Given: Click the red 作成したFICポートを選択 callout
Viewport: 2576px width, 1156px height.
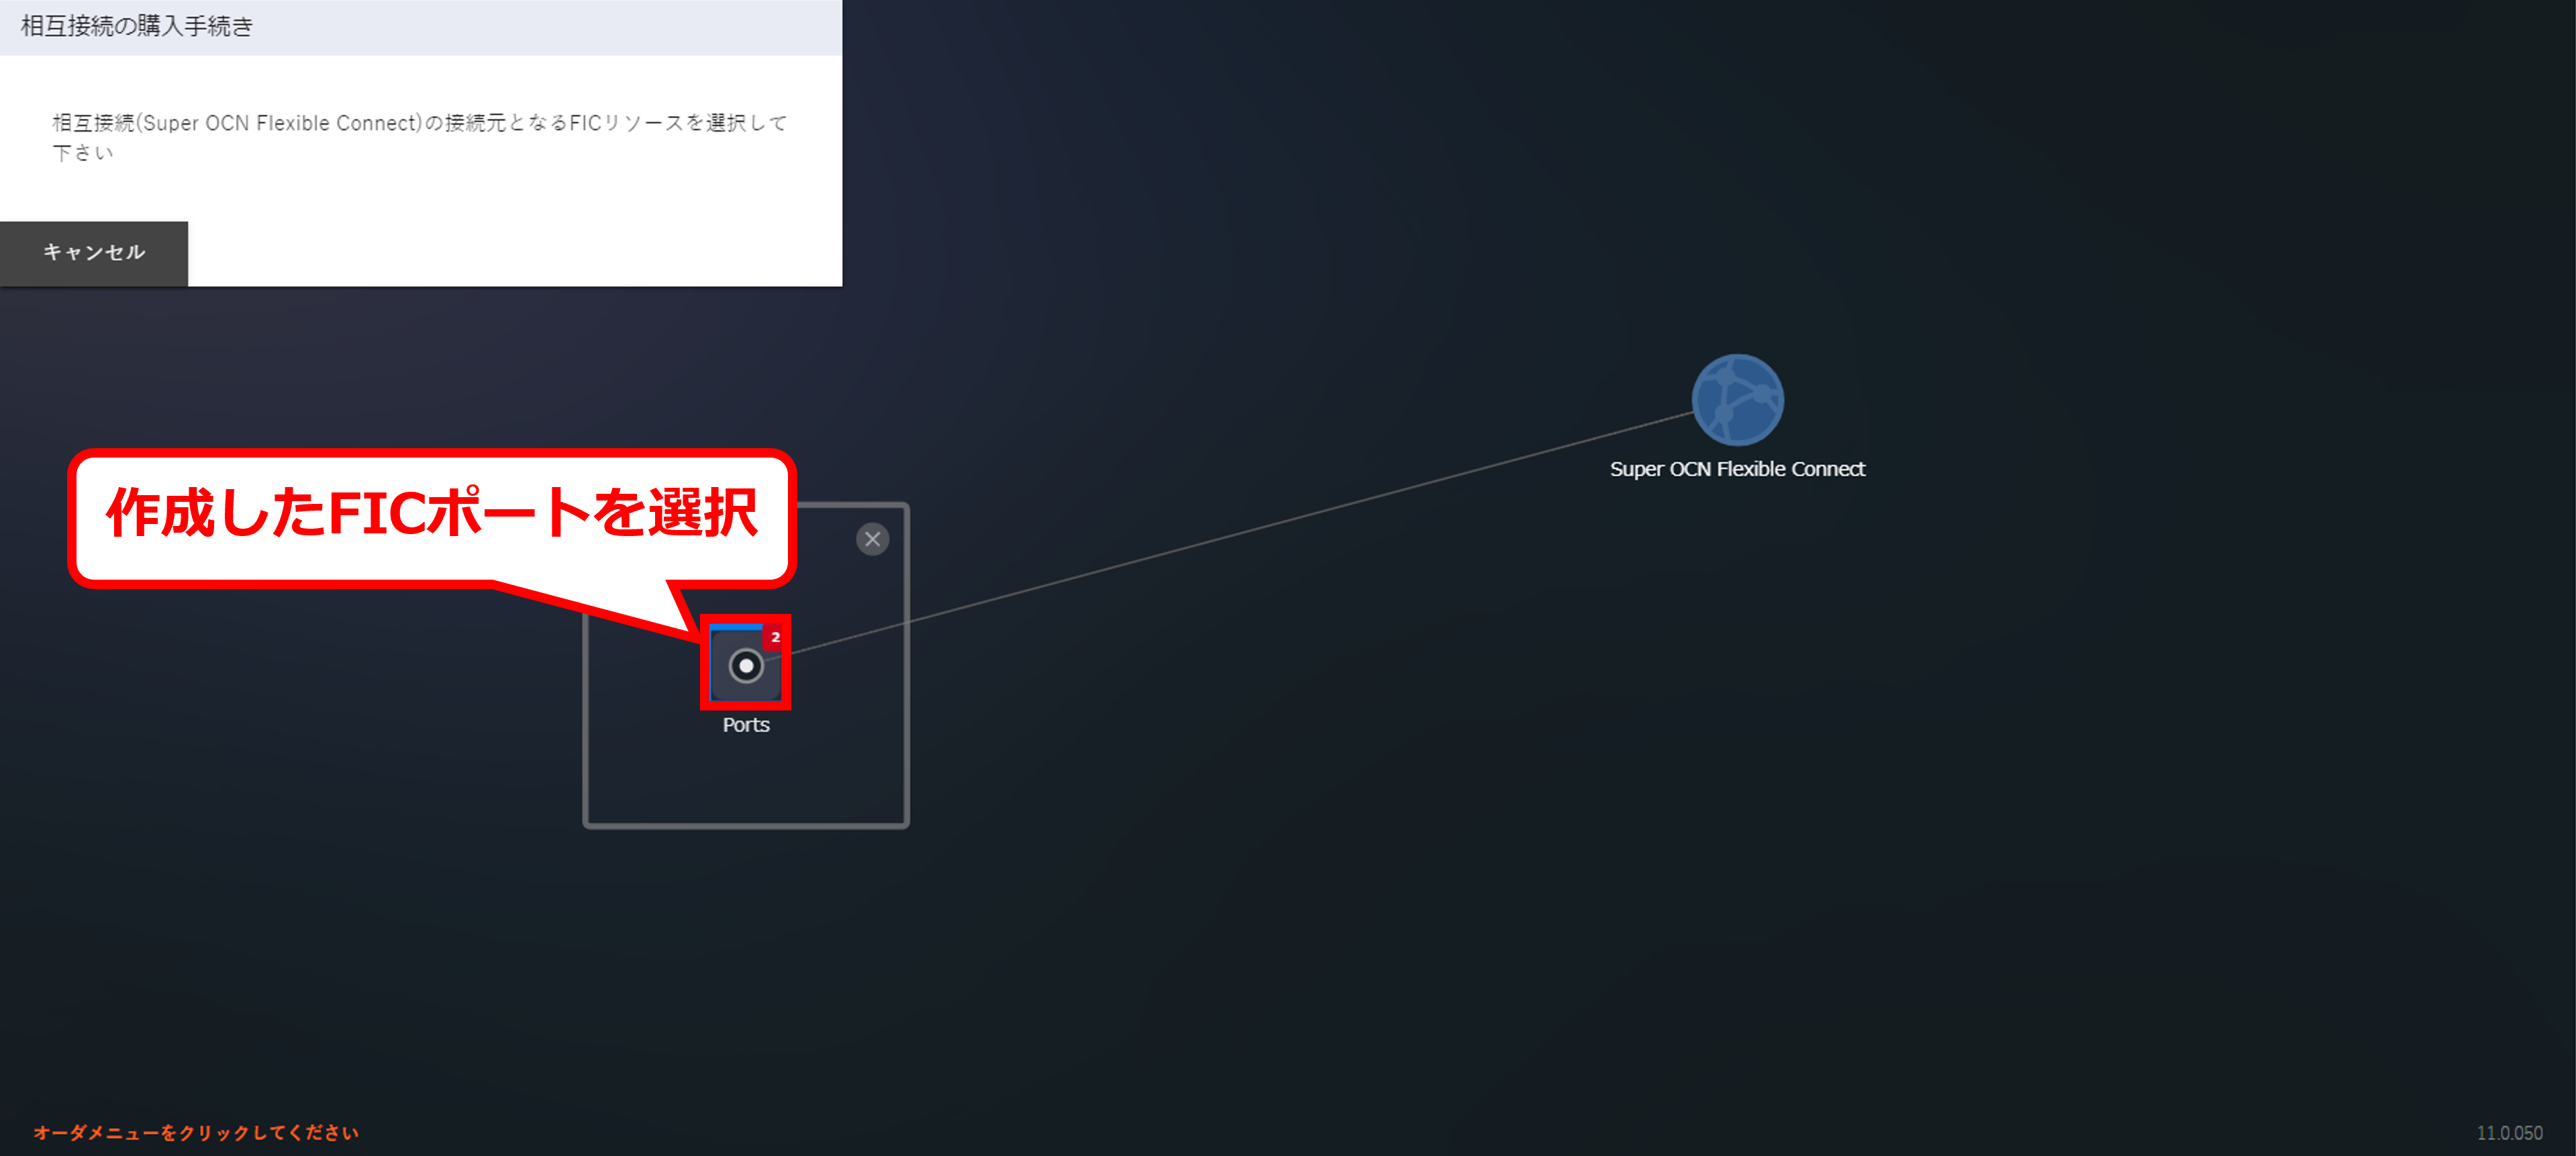Looking at the screenshot, I should (x=432, y=514).
